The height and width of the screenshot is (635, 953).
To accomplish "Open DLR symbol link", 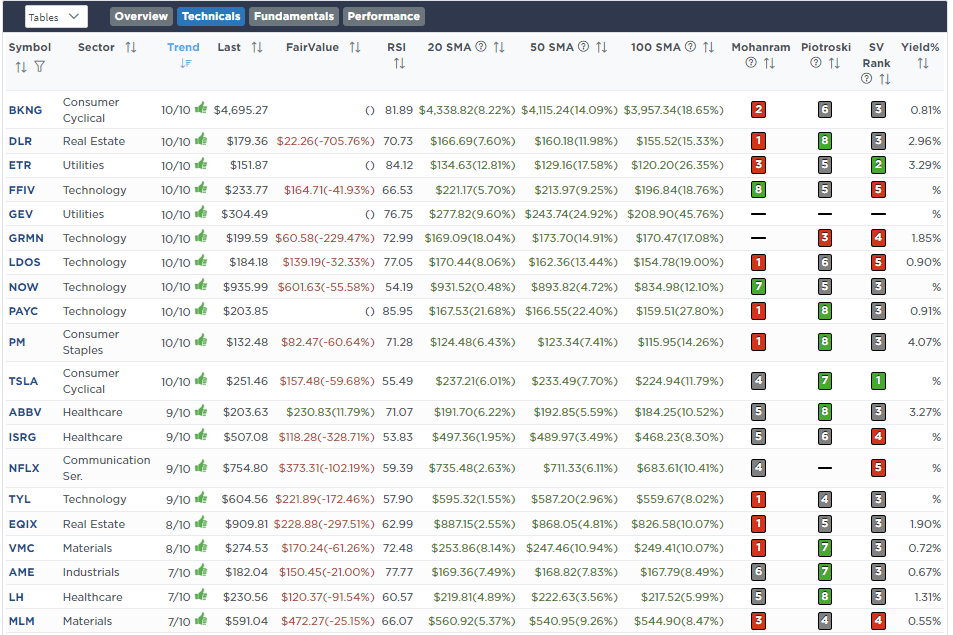I will [x=20, y=141].
